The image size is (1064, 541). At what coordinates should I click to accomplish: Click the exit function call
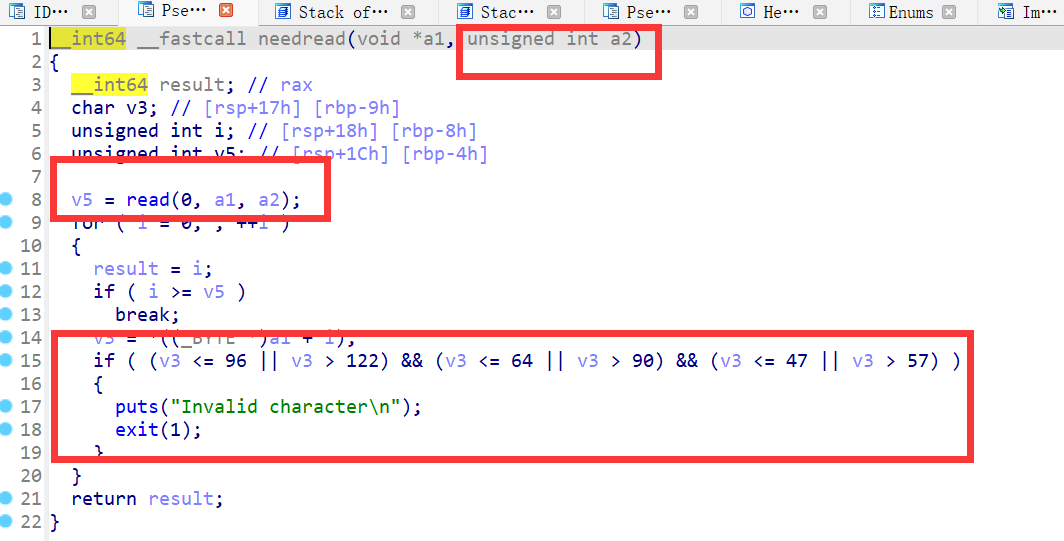click(137, 429)
